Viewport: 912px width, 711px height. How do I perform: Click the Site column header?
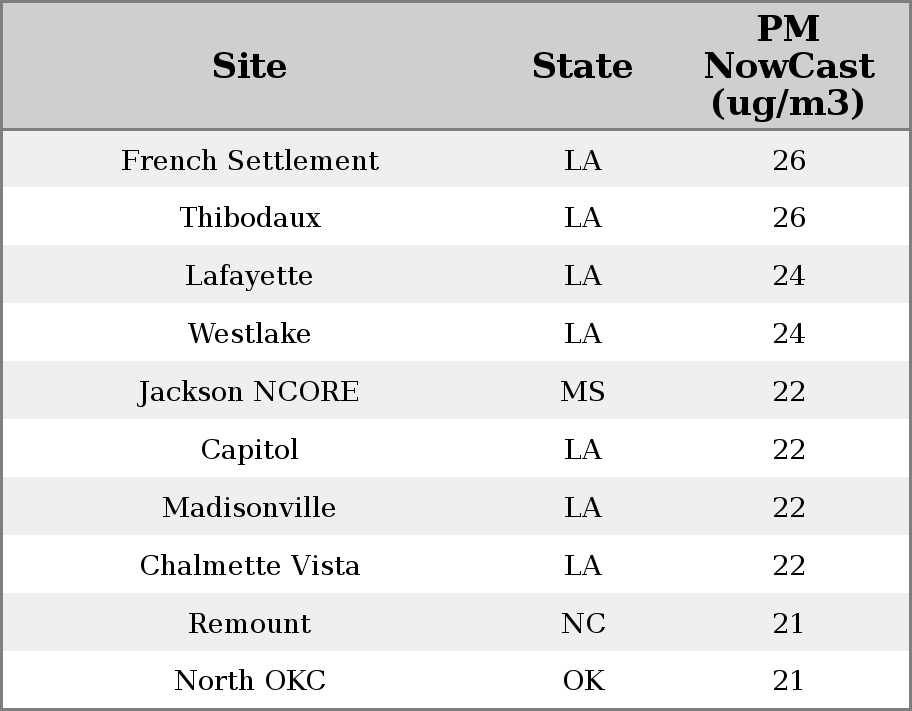[x=250, y=66]
